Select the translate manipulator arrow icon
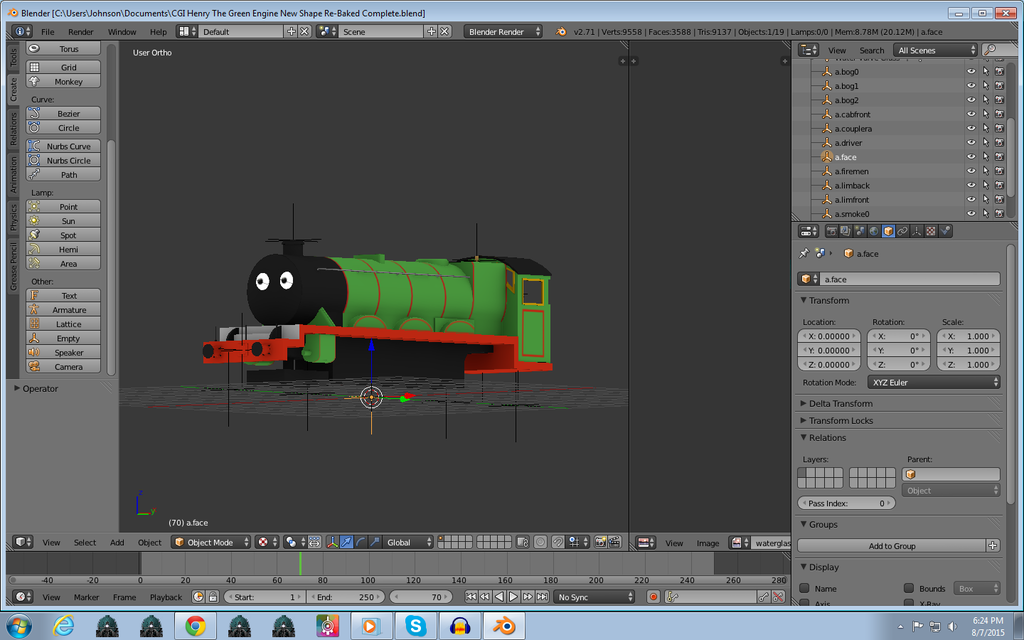This screenshot has height=640, width=1024. (346, 542)
